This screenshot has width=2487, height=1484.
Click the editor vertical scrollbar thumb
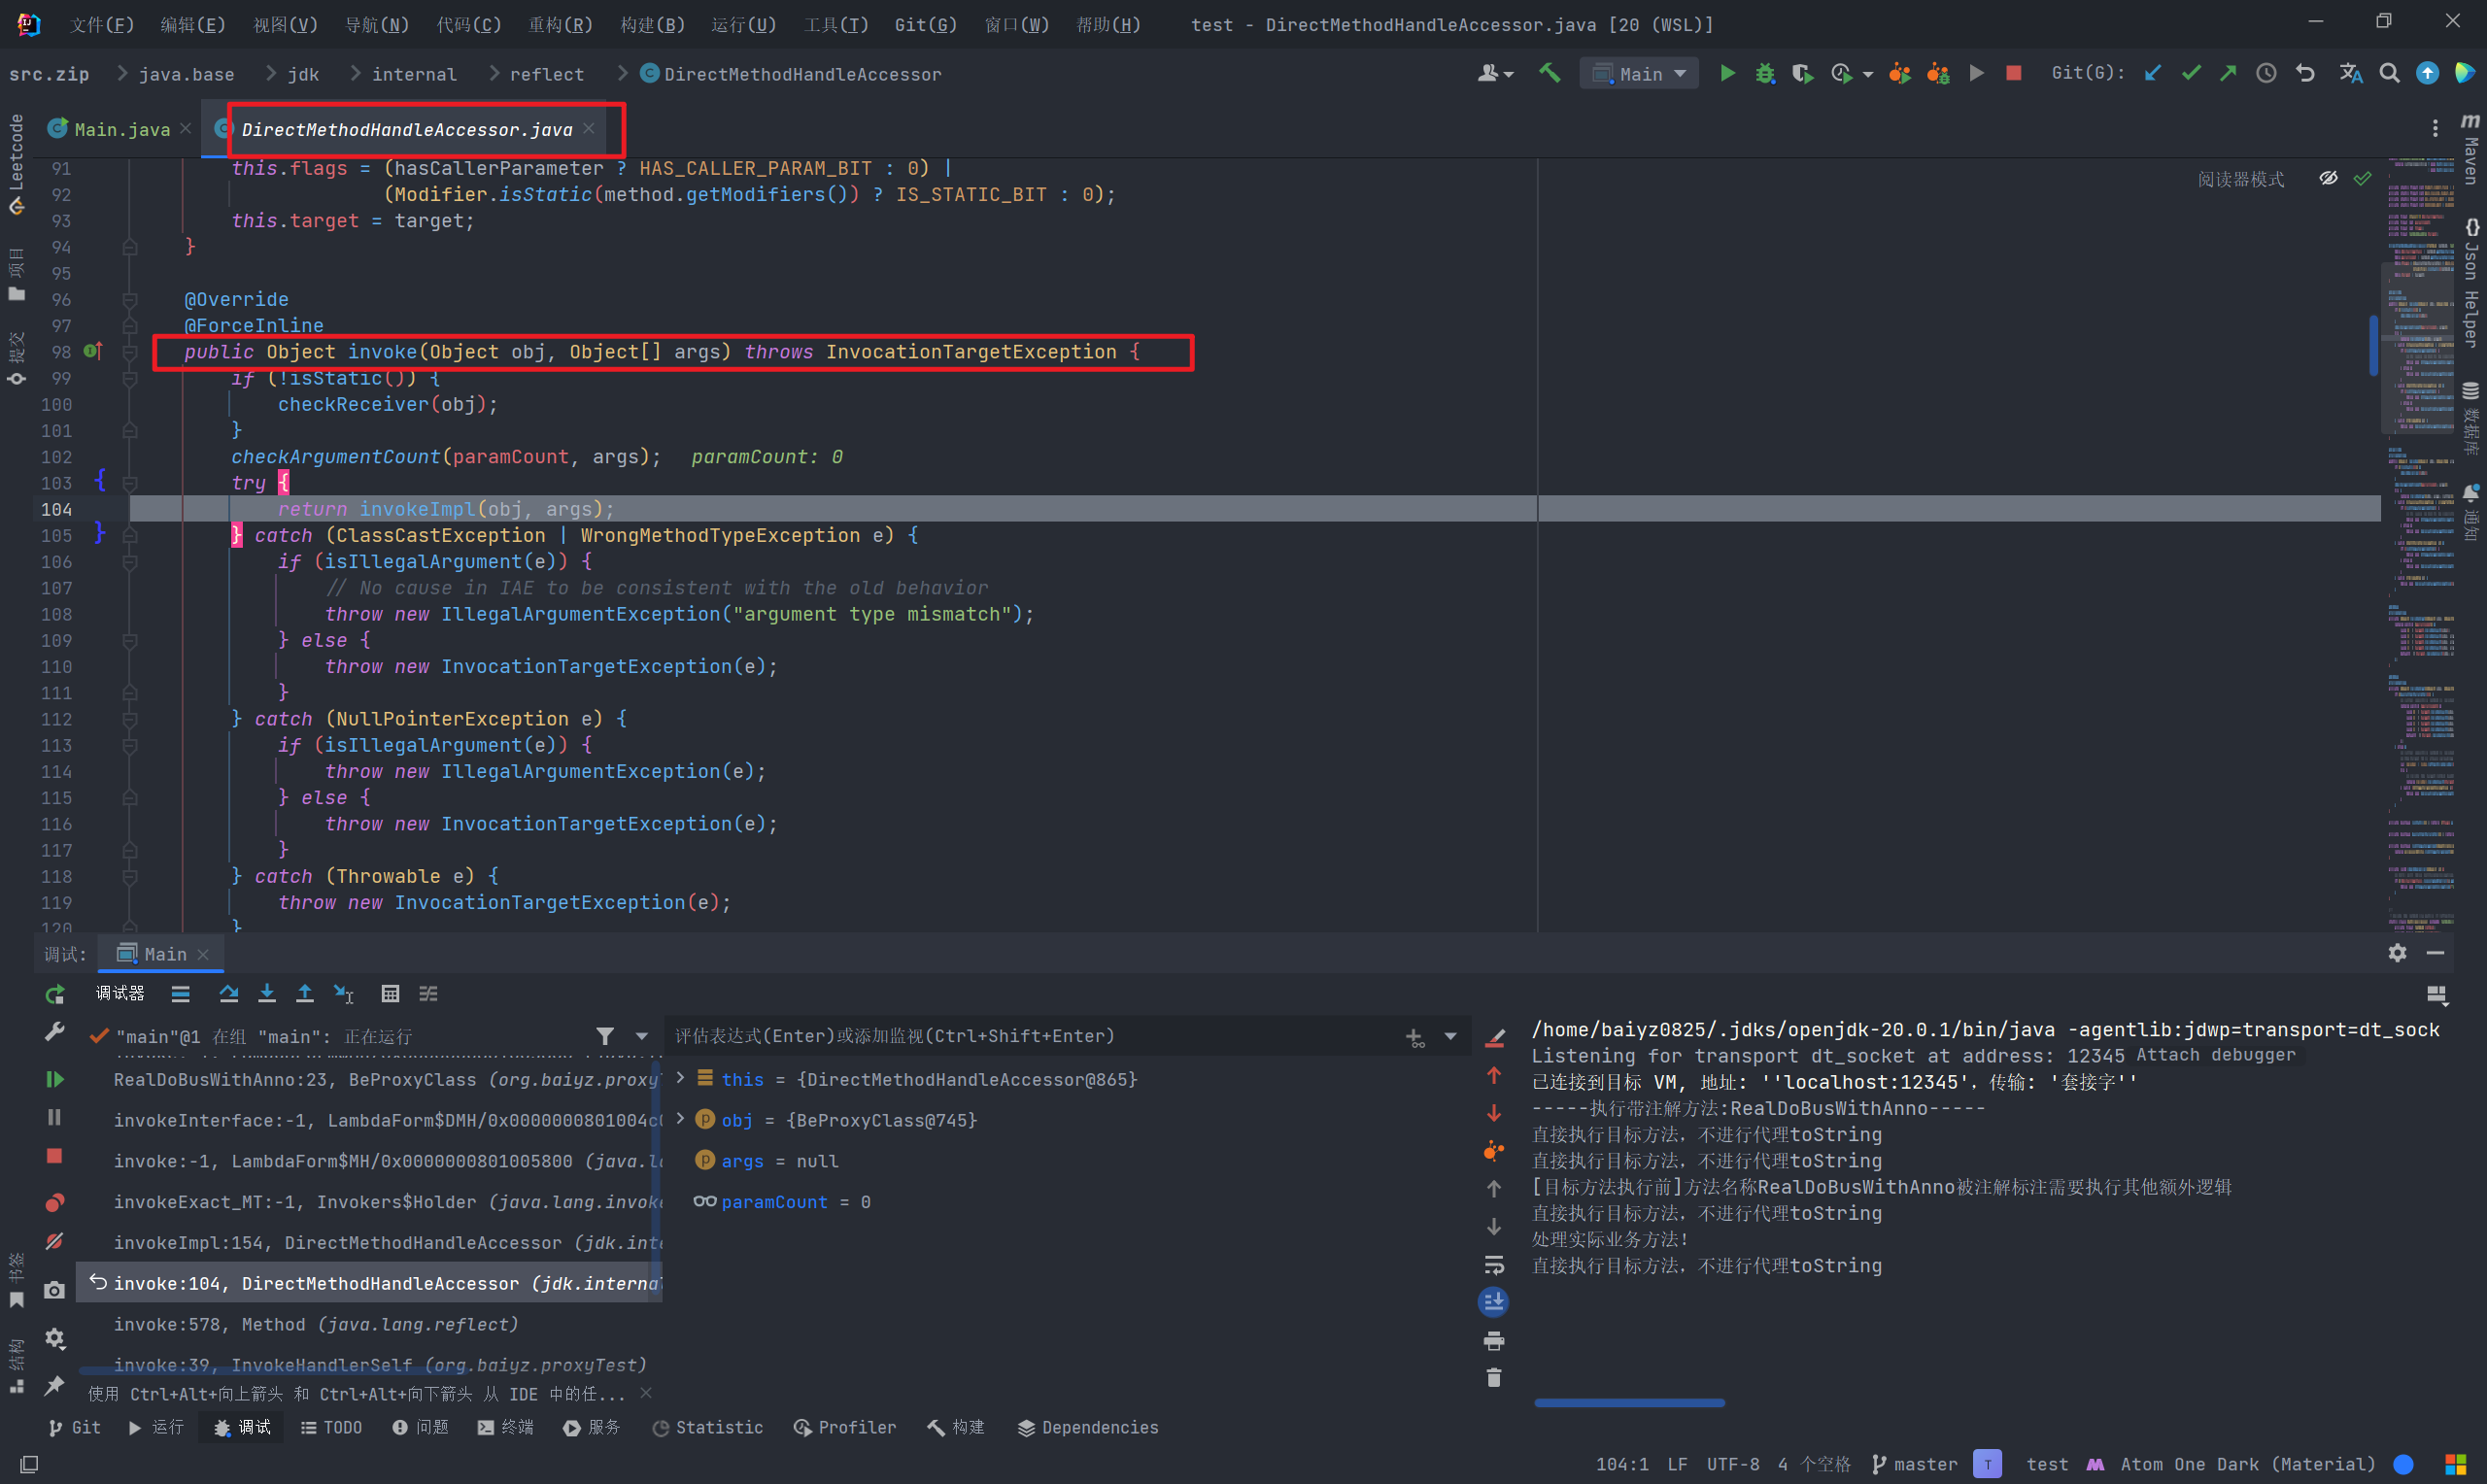[x=2373, y=346]
